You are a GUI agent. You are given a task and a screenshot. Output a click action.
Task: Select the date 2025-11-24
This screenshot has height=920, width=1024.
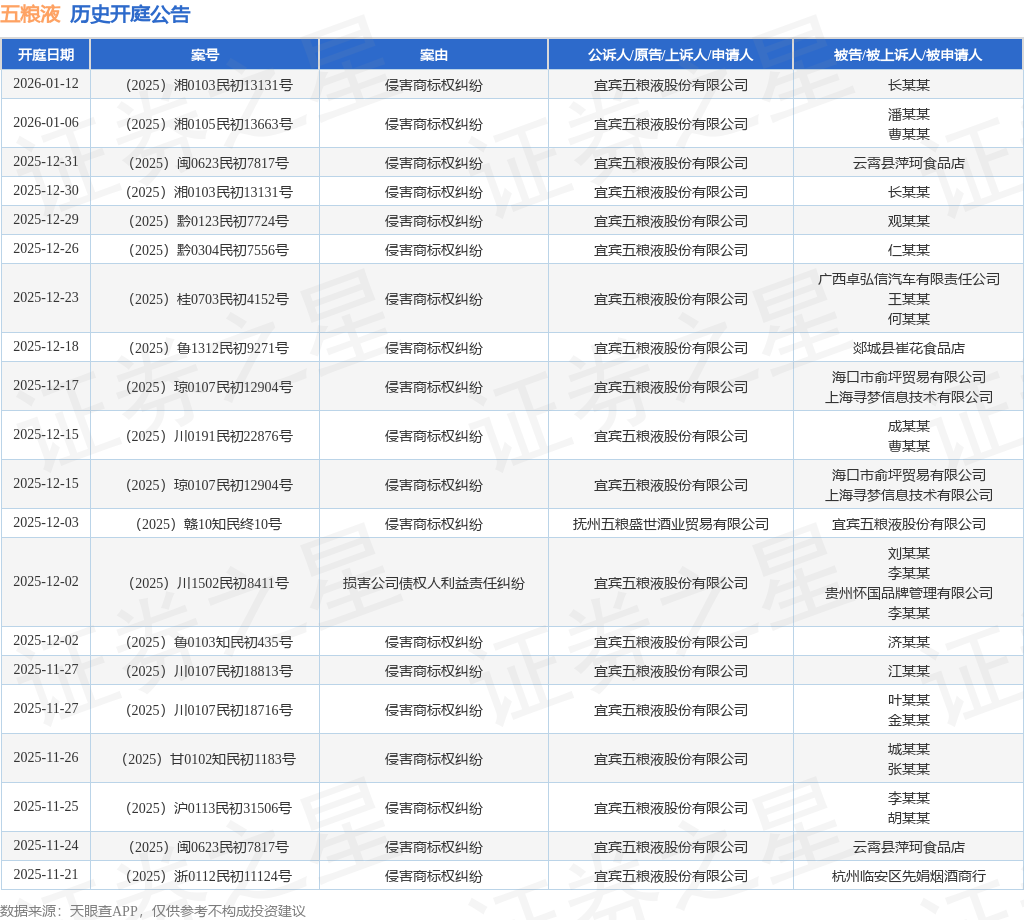point(46,846)
